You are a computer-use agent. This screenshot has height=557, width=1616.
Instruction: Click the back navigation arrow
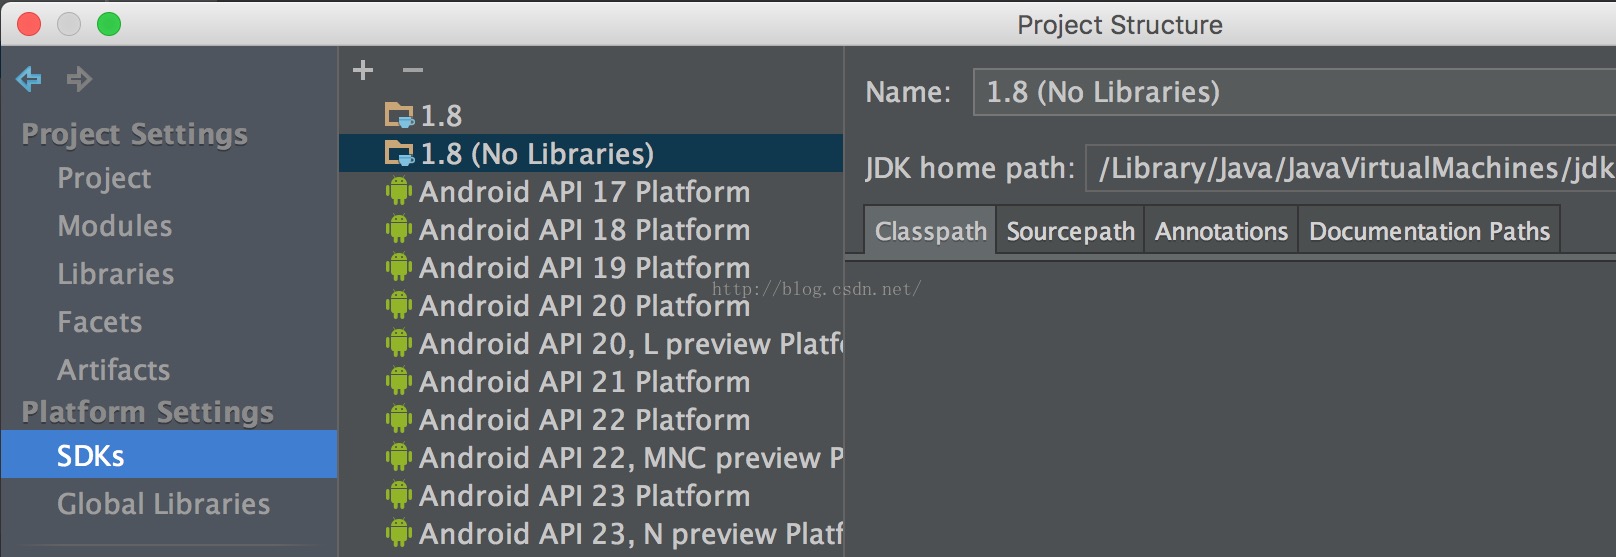click(29, 79)
